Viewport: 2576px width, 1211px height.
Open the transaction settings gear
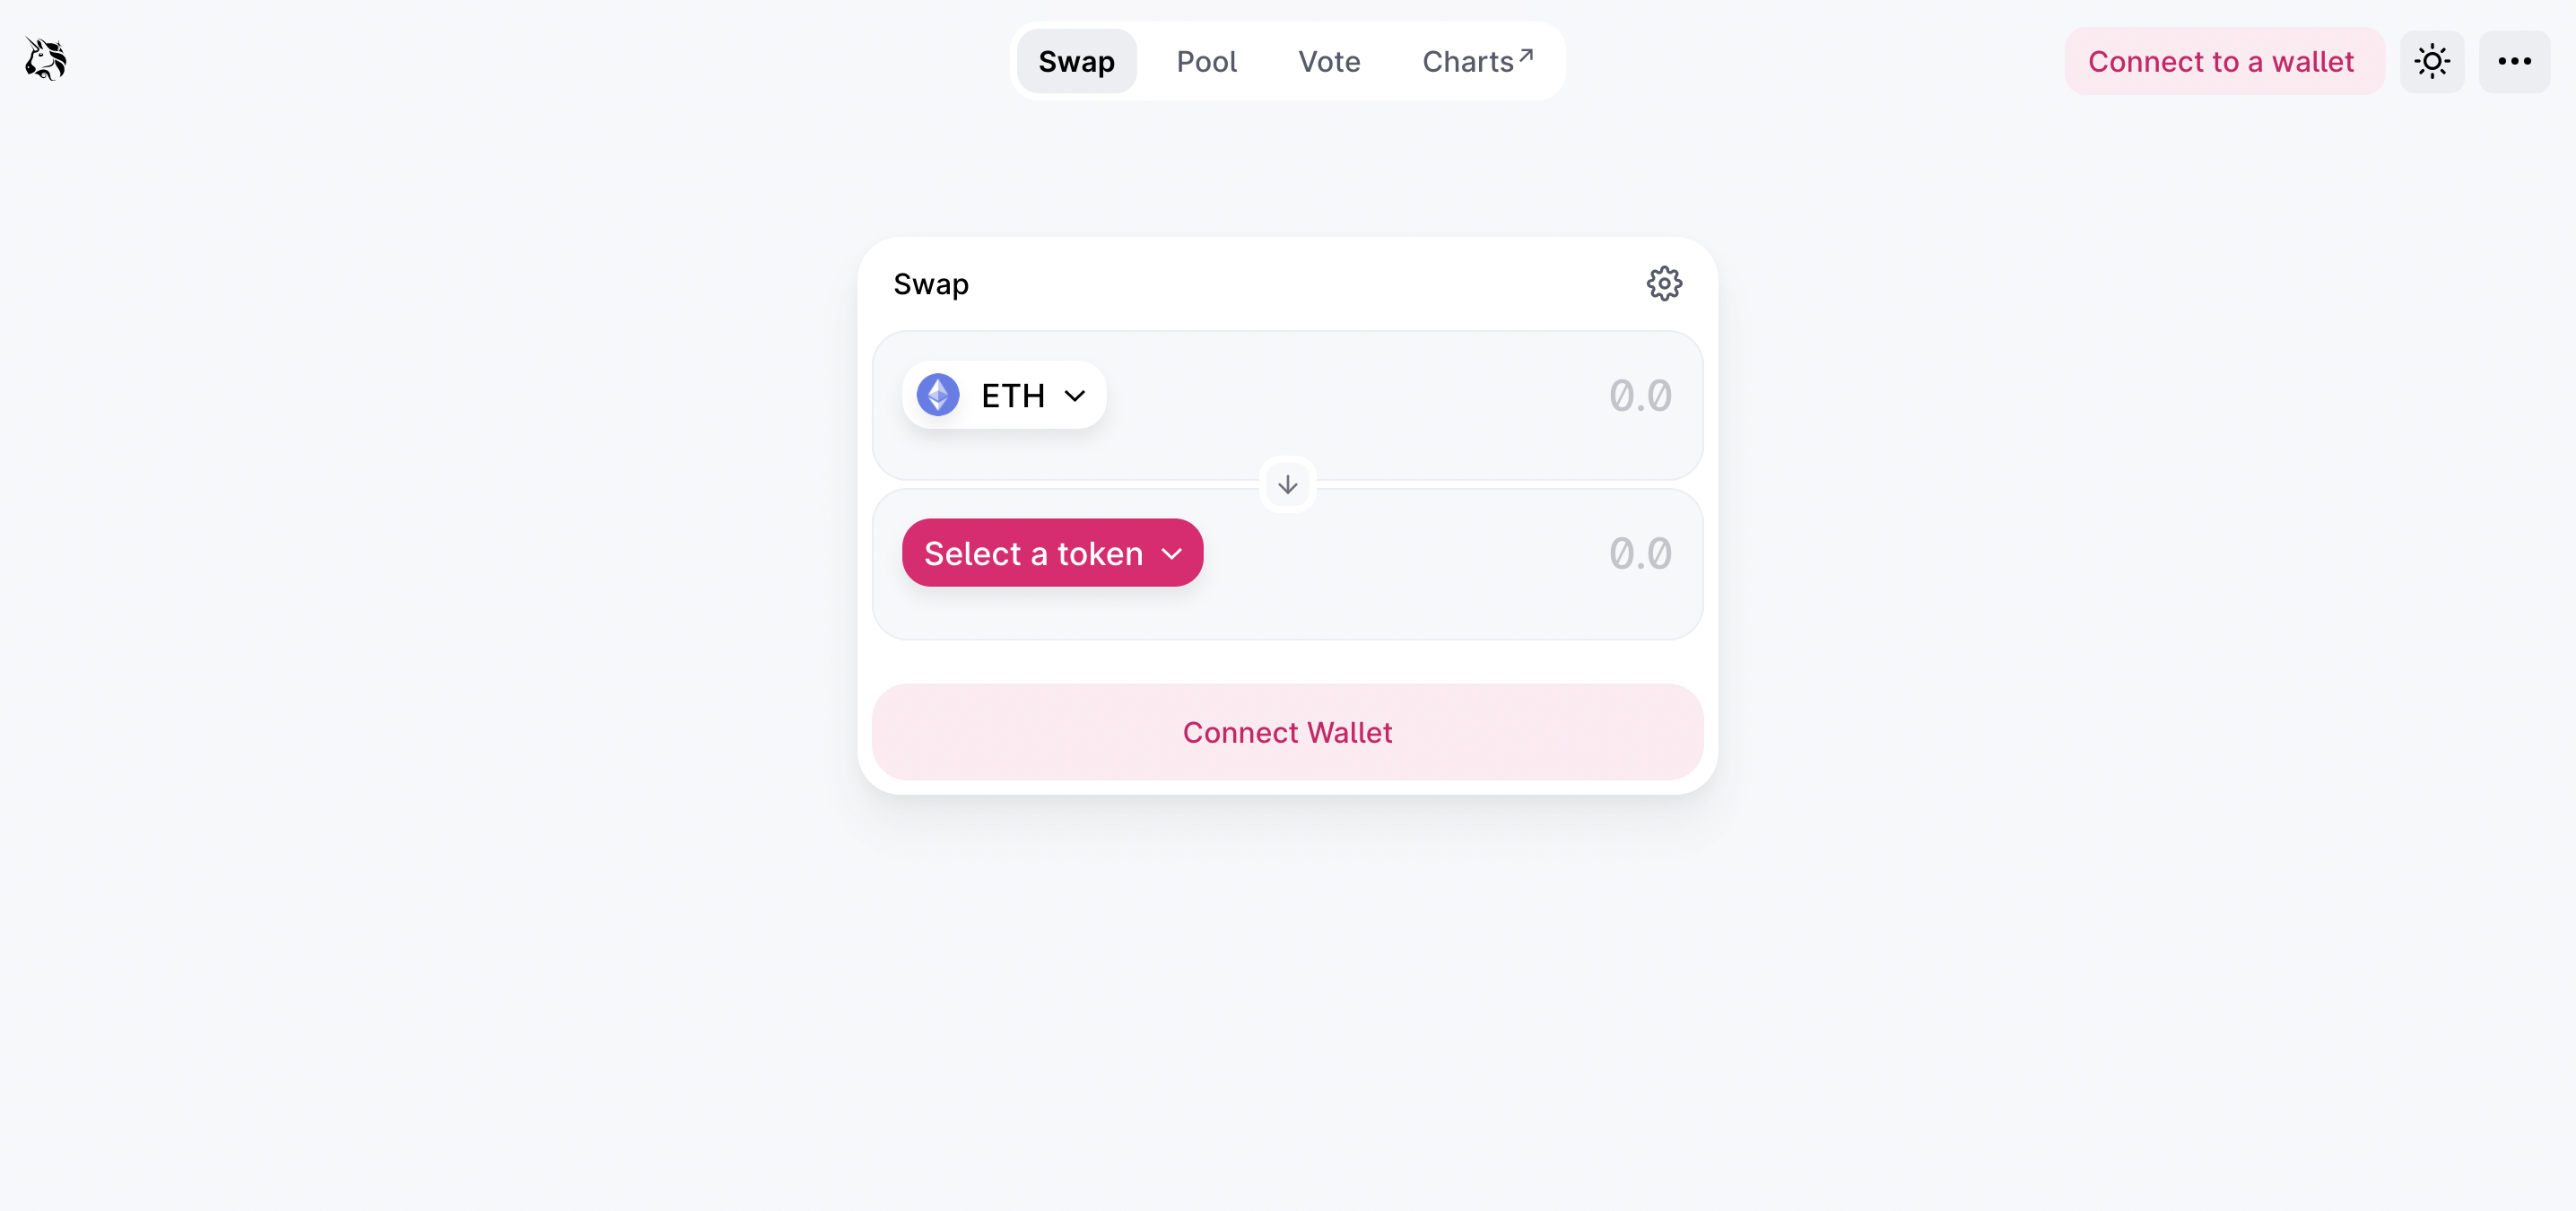[1663, 283]
